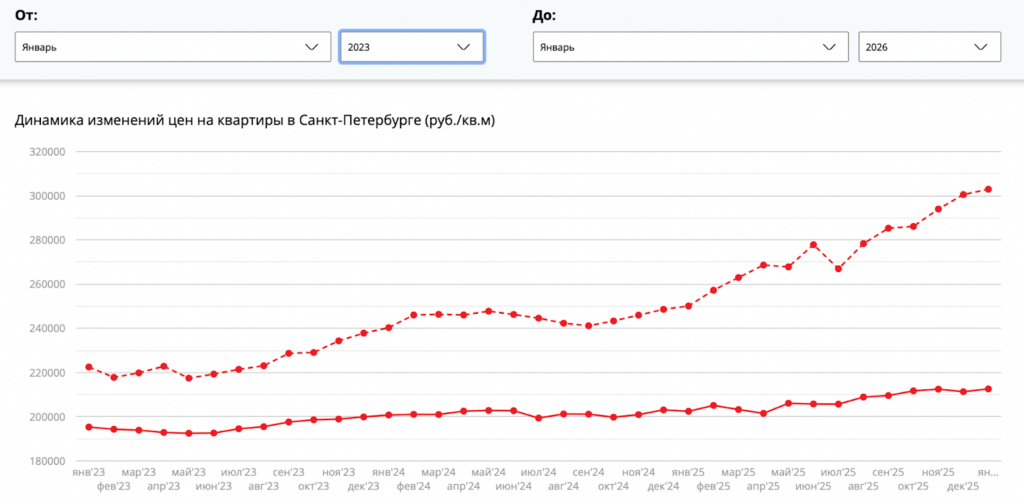Screen dimensions: 1024x504
Task: Click the dashed-line point at май'24
Action: click(488, 311)
